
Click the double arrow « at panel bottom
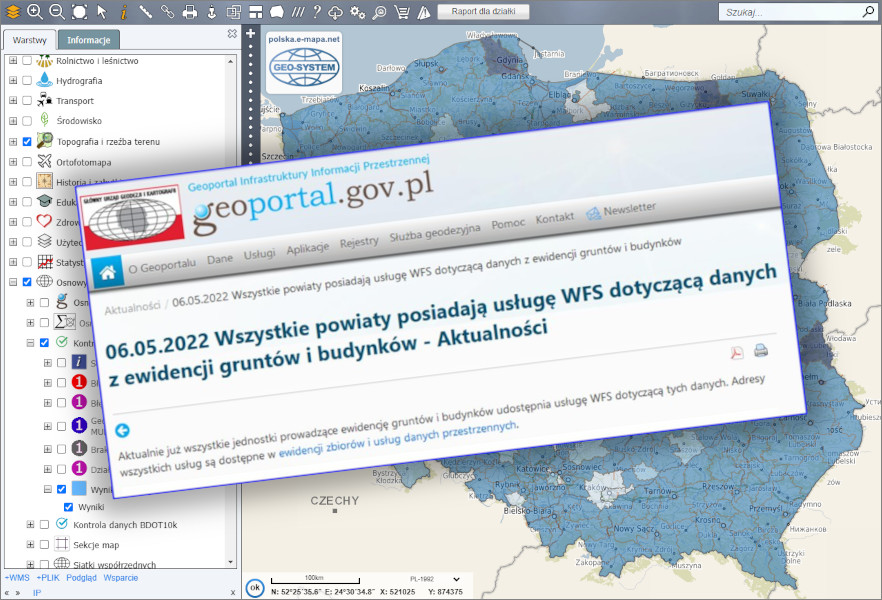pos(7,593)
